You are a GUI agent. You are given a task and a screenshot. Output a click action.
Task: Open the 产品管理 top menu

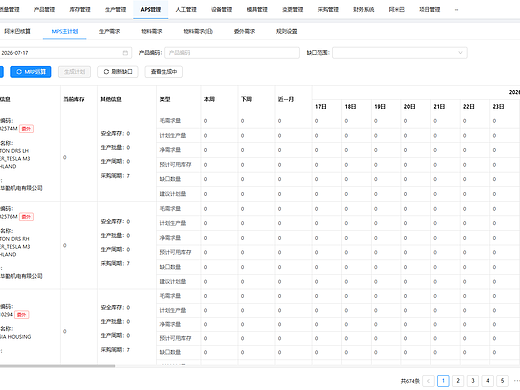click(44, 10)
